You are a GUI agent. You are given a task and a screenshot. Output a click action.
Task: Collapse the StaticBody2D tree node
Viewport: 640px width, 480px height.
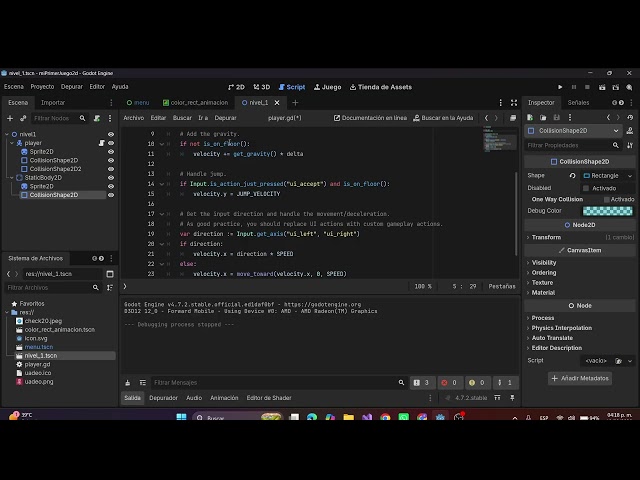(x=12, y=178)
